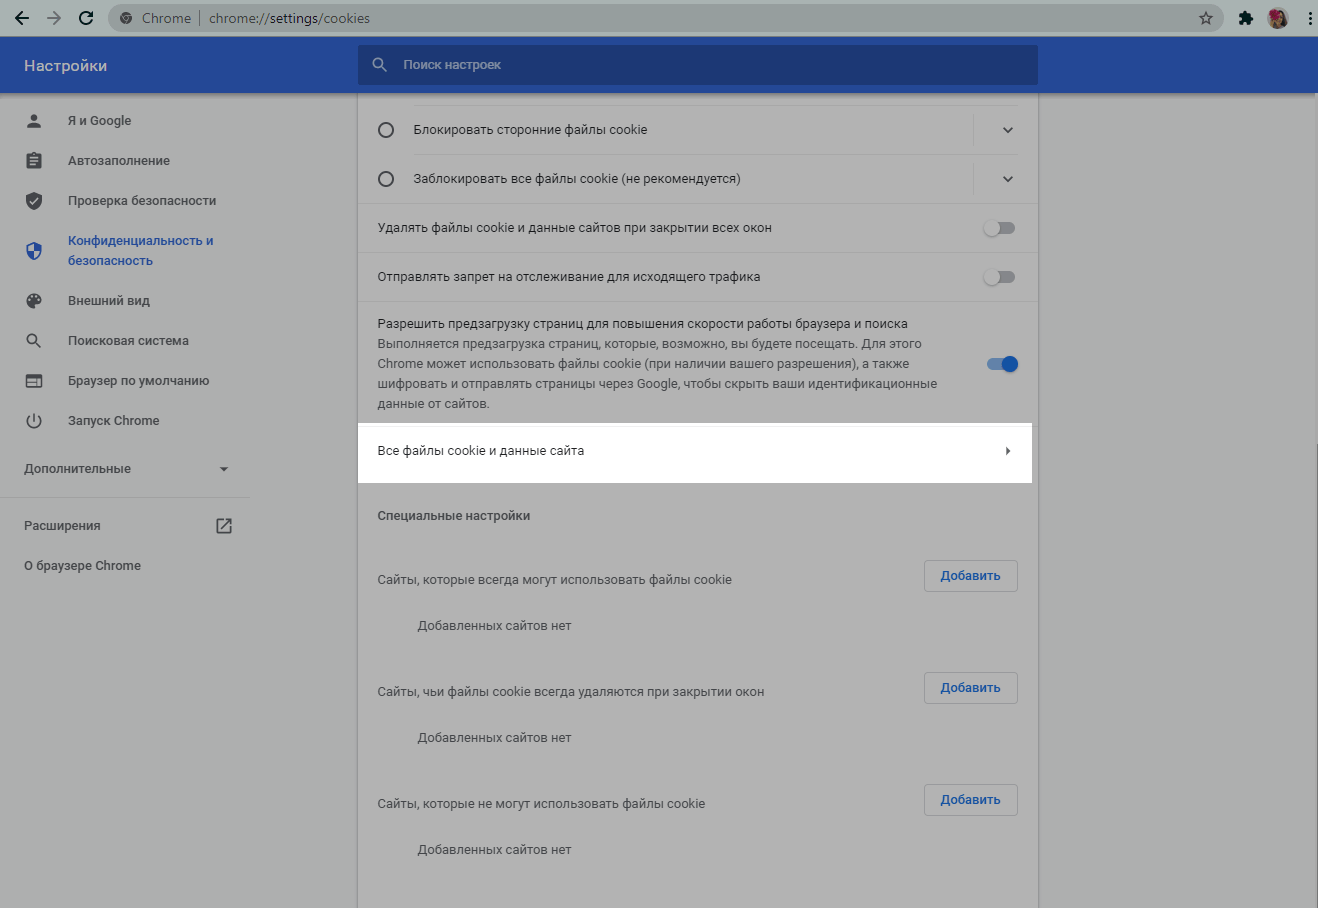Open Все файлы cookie и данные сайта
The height and width of the screenshot is (908, 1318).
tap(694, 451)
